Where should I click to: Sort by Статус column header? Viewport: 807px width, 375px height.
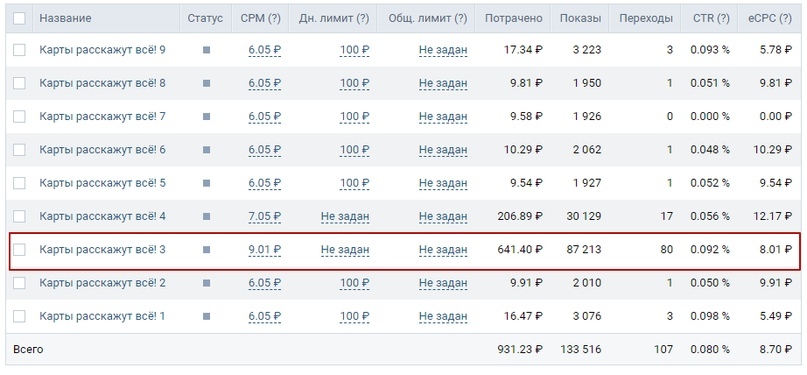pyautogui.click(x=205, y=19)
